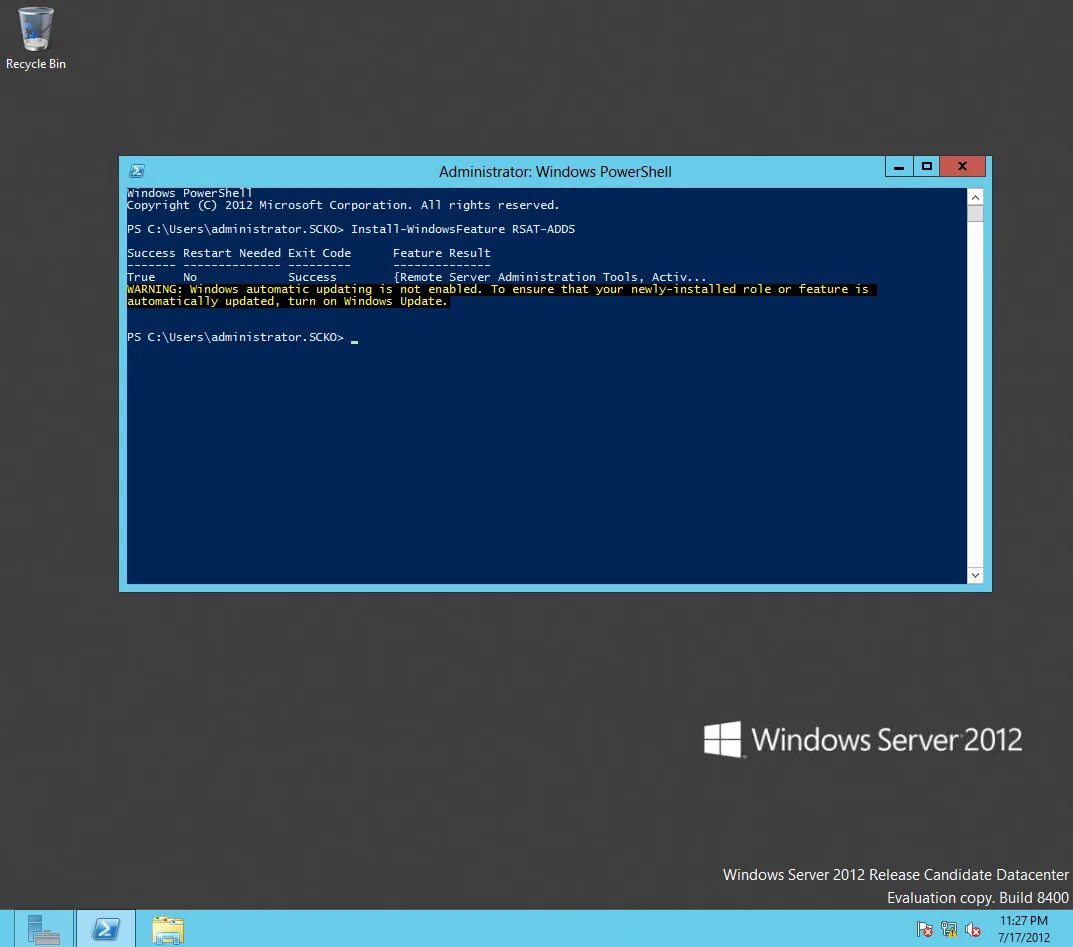The height and width of the screenshot is (947, 1073).
Task: Click the network status tray icon
Action: 948,929
